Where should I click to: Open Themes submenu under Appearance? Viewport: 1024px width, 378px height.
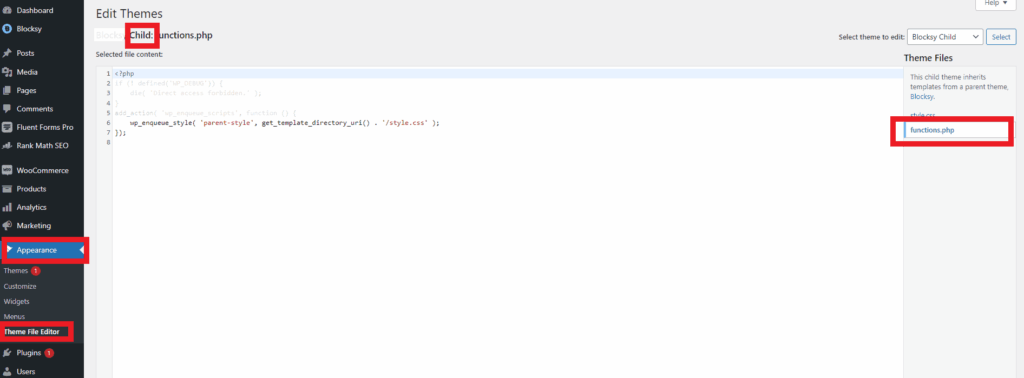[x=16, y=271]
